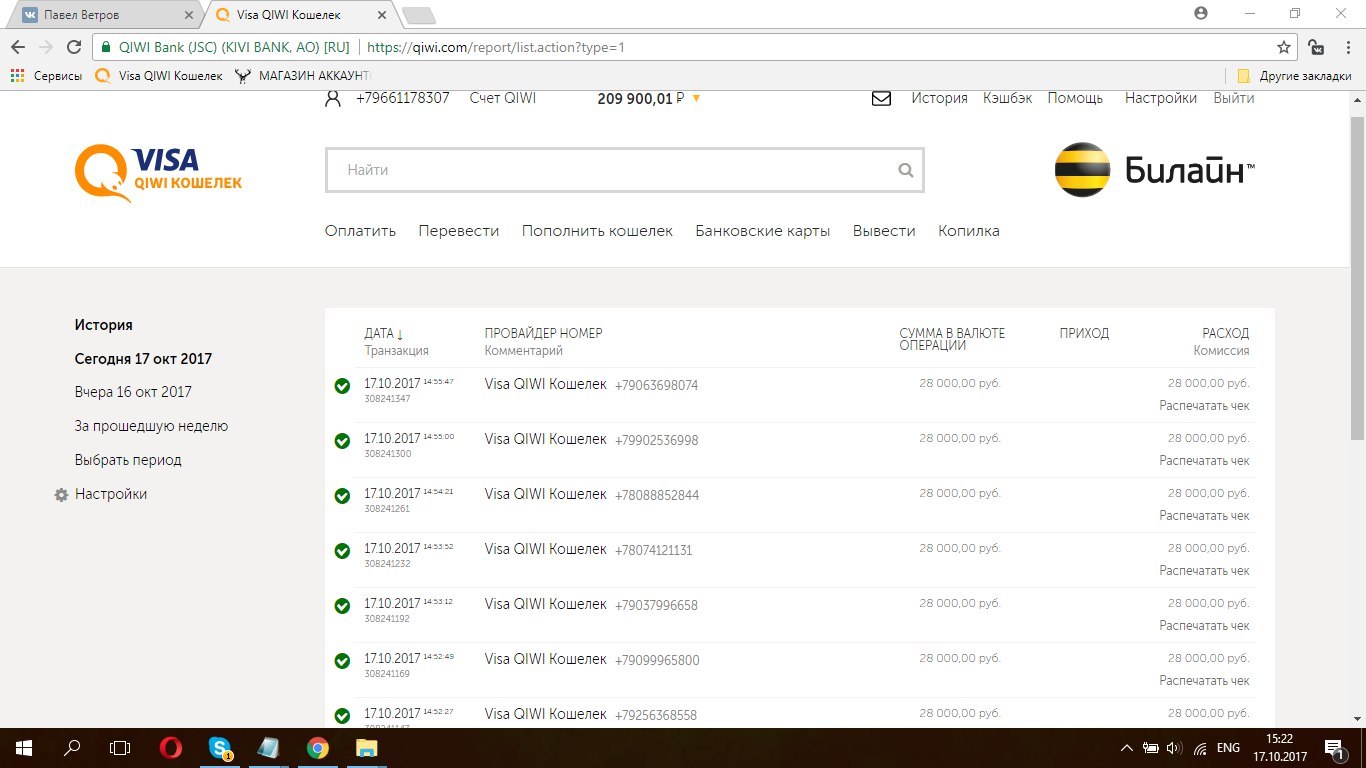Select Сегодня 17 окт 2017 filter
This screenshot has width=1366, height=768.
[143, 359]
